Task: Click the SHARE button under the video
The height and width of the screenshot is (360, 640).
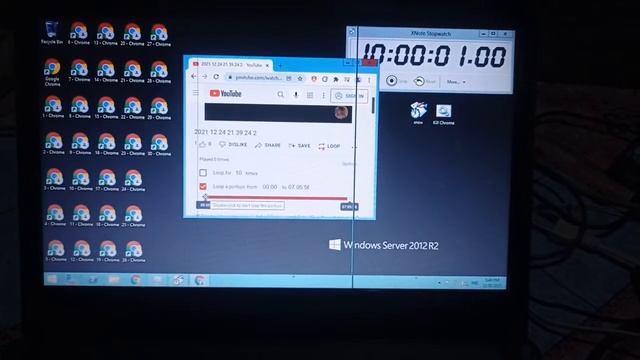Action: (x=268, y=145)
